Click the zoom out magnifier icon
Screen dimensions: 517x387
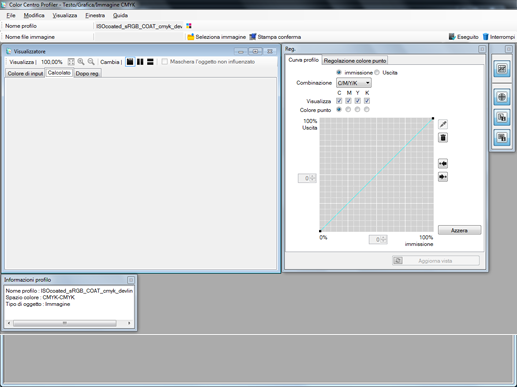(x=91, y=62)
